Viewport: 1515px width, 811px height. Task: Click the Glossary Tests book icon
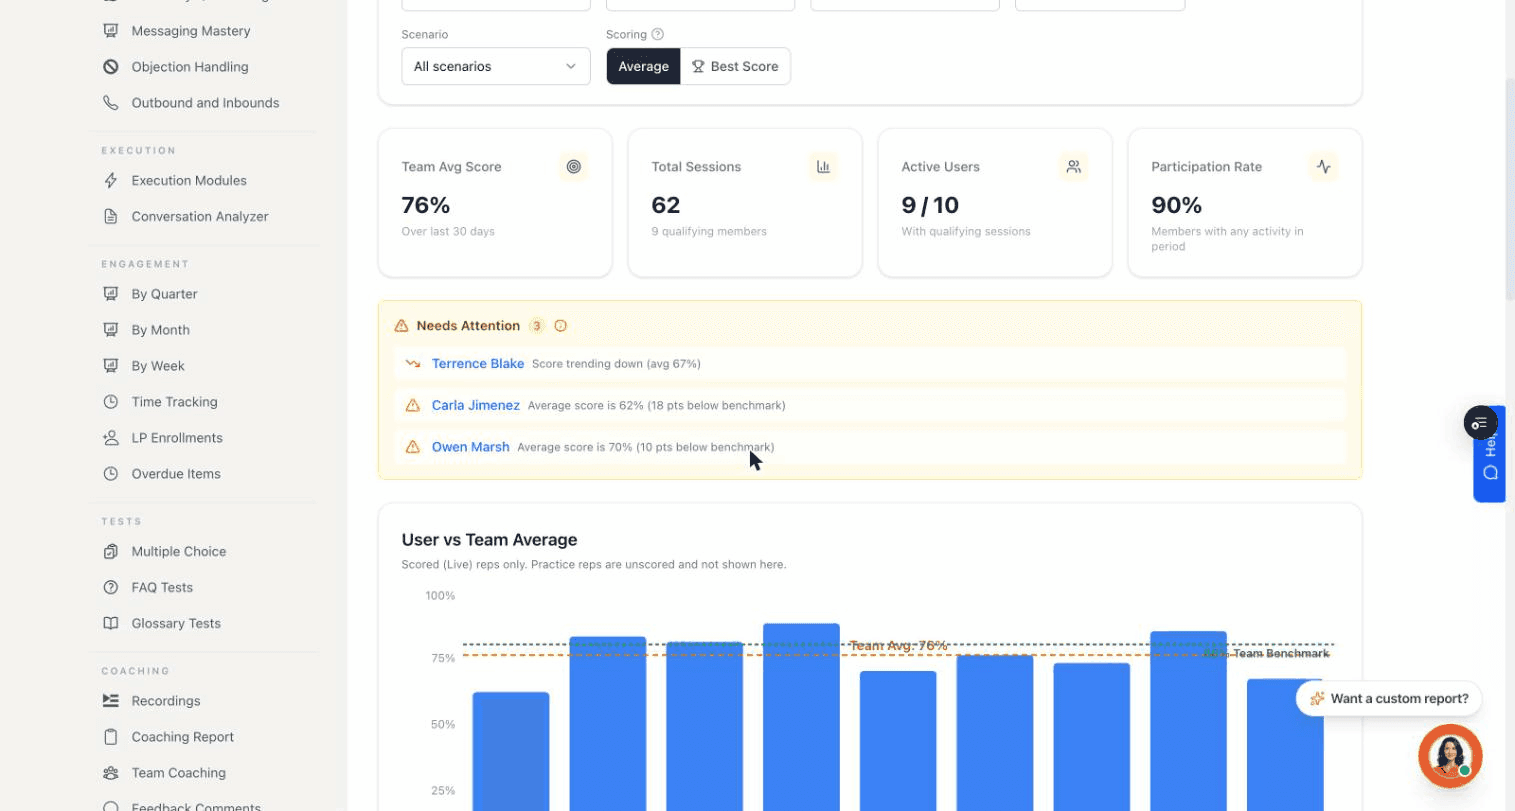pyautogui.click(x=111, y=624)
